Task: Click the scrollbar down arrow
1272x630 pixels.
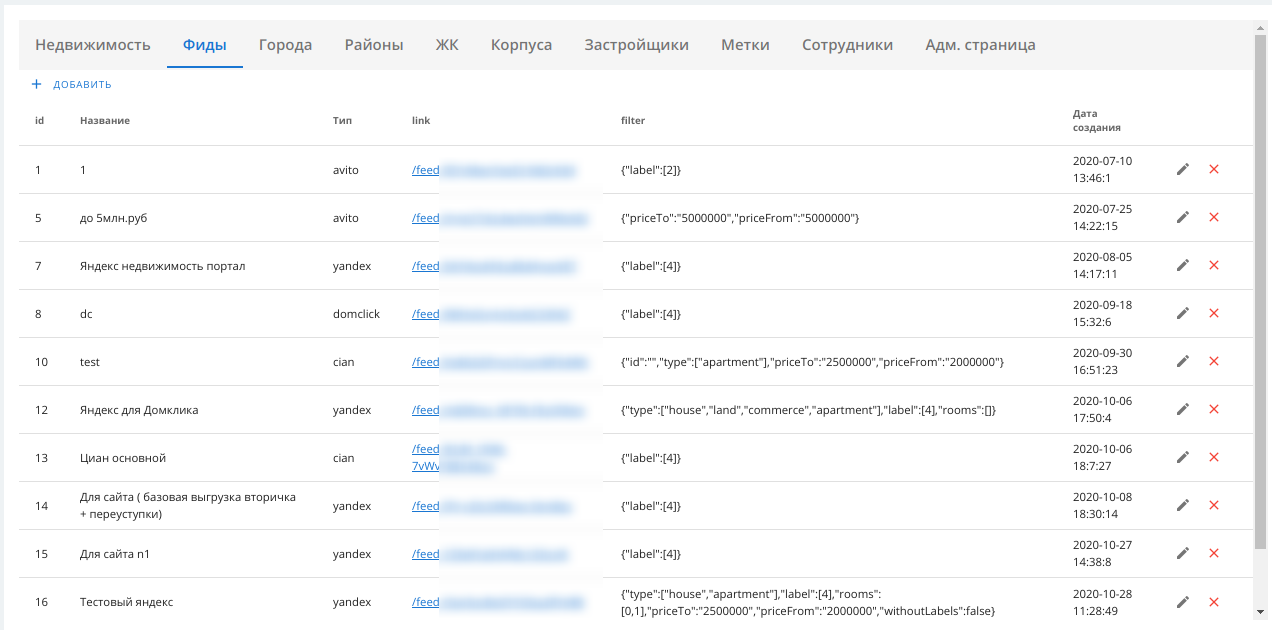Action: [1260, 612]
